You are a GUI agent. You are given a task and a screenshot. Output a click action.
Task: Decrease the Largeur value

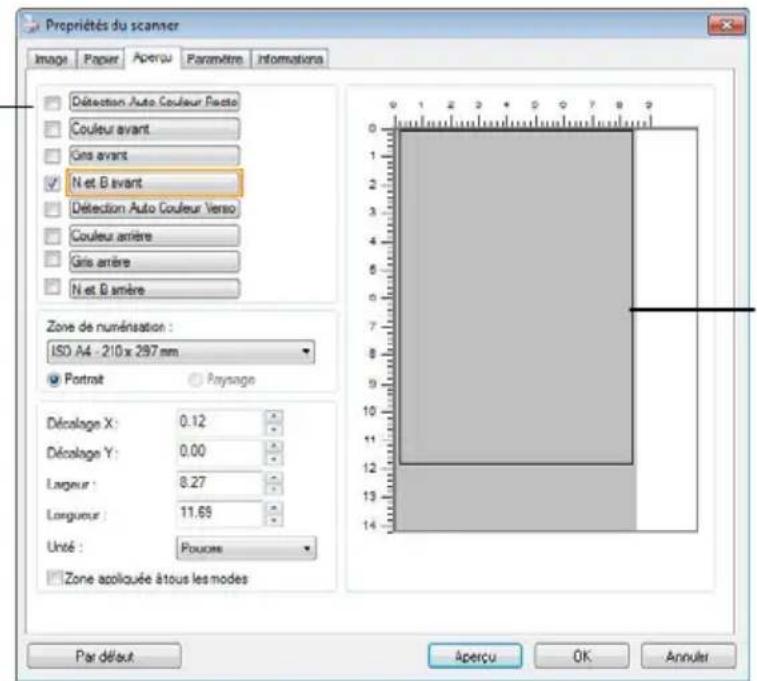tap(274, 489)
